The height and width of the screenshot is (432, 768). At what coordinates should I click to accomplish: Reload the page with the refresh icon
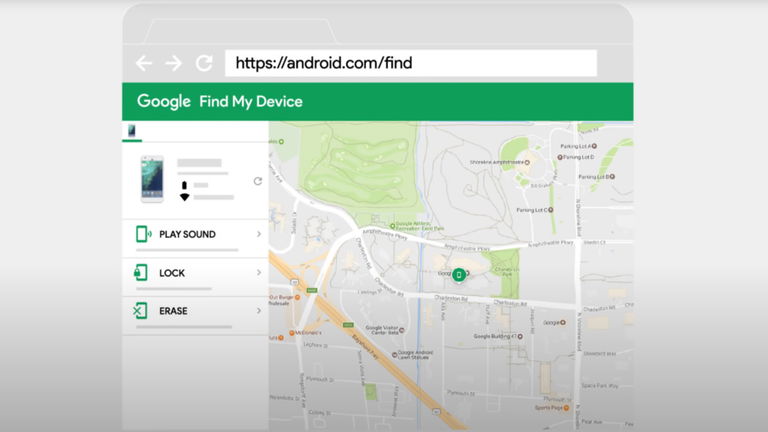click(x=204, y=63)
